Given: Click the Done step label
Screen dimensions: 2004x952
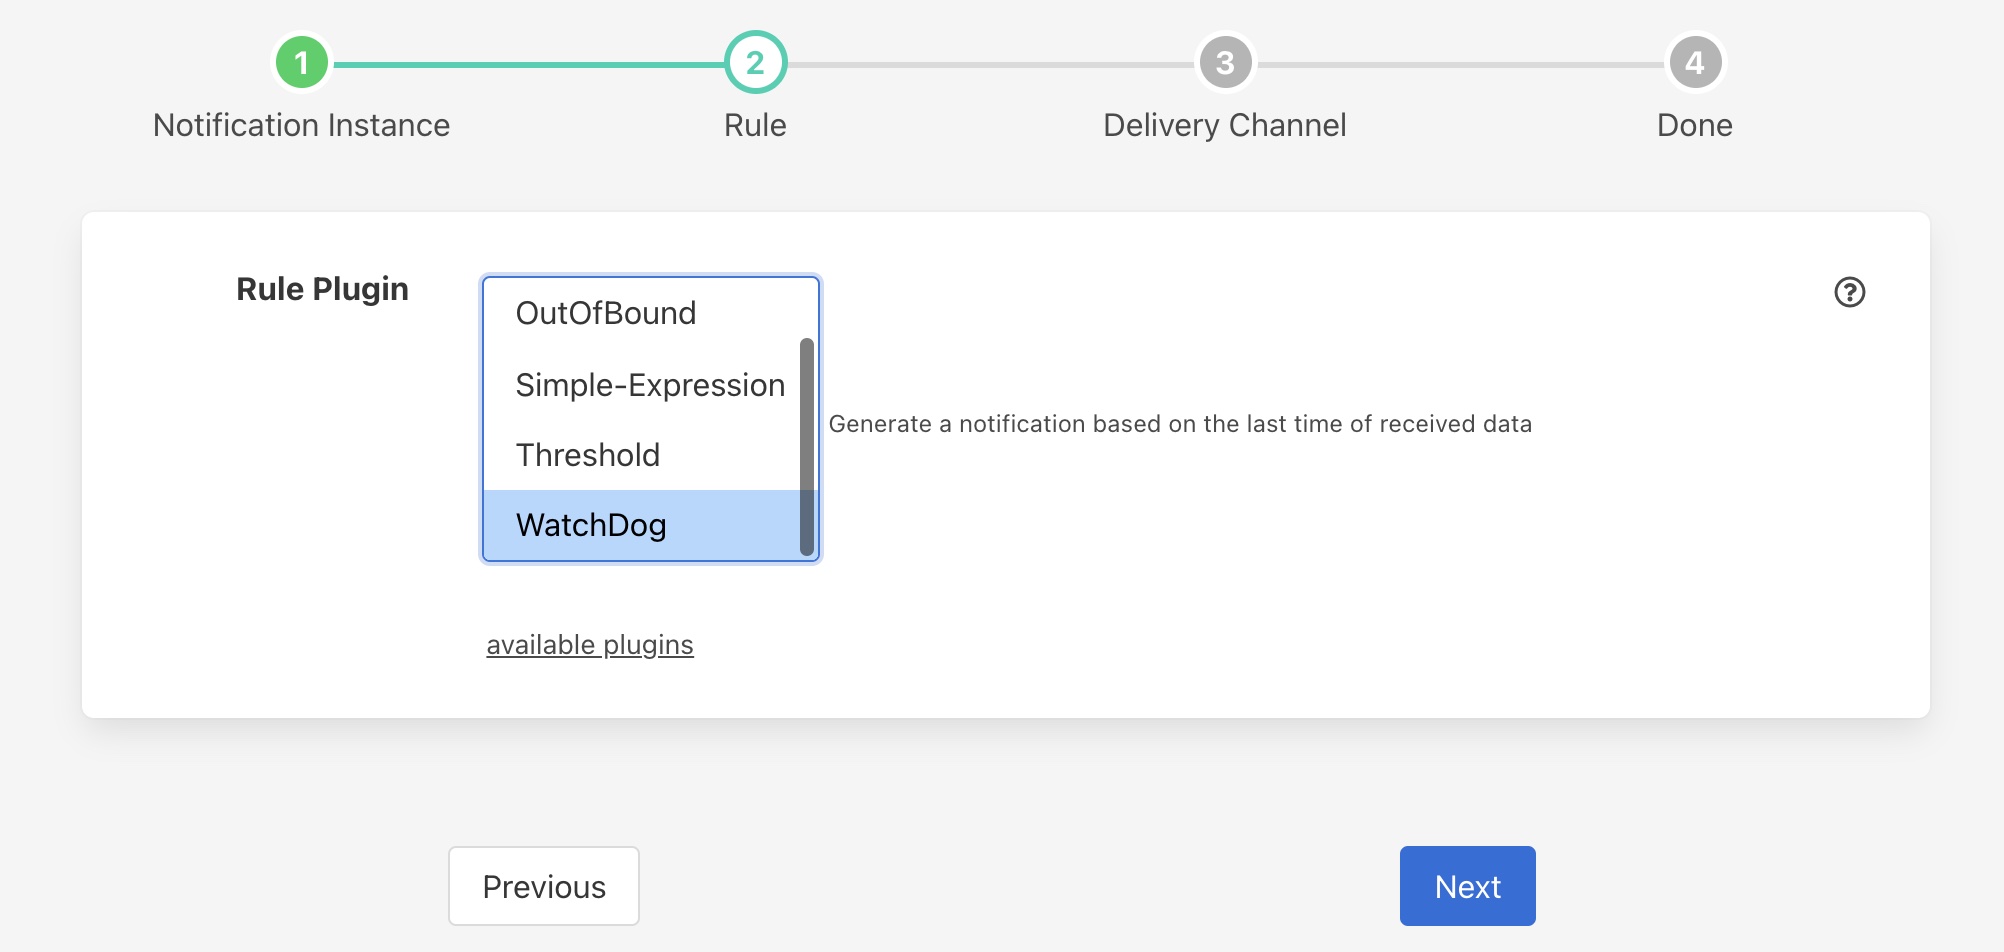Looking at the screenshot, I should (1694, 125).
